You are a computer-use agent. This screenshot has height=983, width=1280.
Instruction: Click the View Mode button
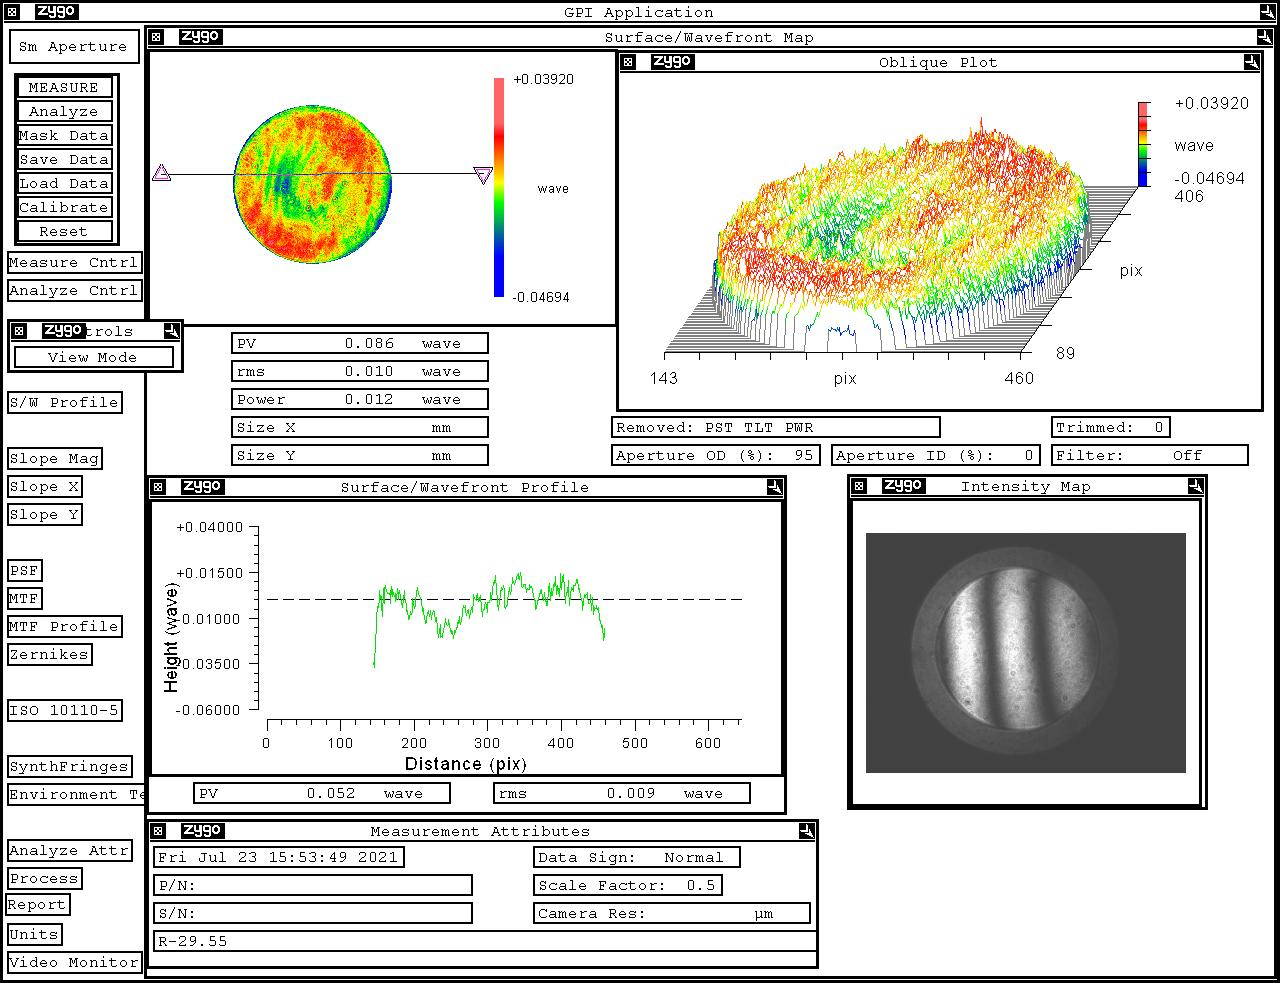click(93, 357)
